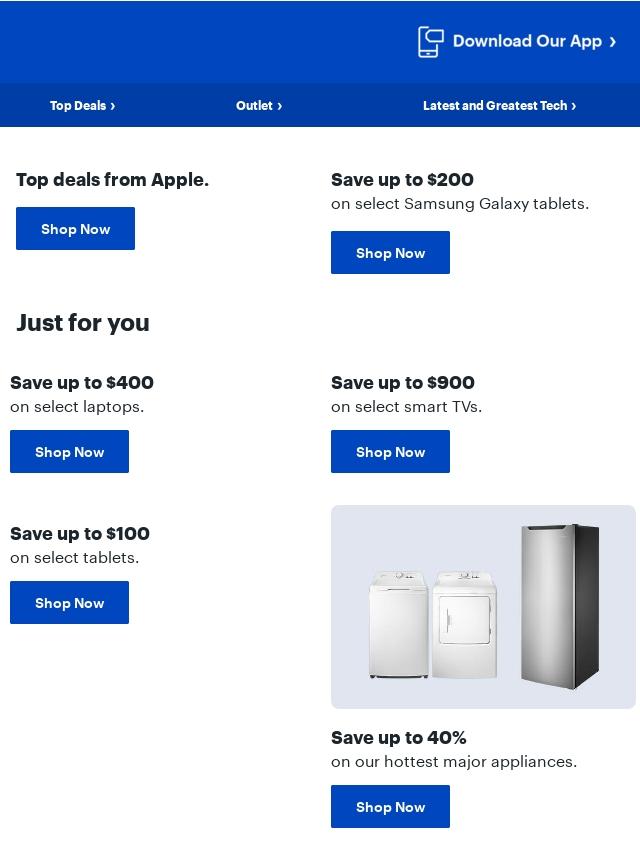The image size is (640, 854).
Task: Select the Save up to 40% heading
Action: [399, 737]
